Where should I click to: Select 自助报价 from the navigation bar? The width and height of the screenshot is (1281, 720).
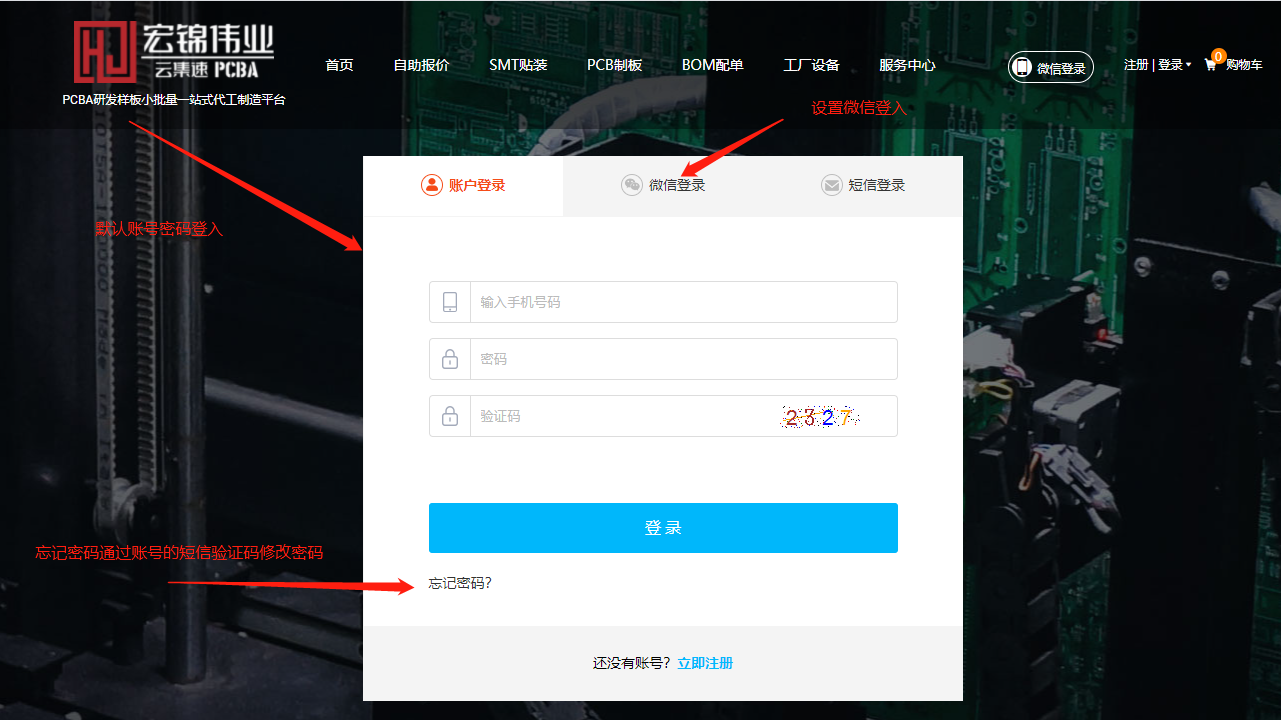click(x=420, y=64)
